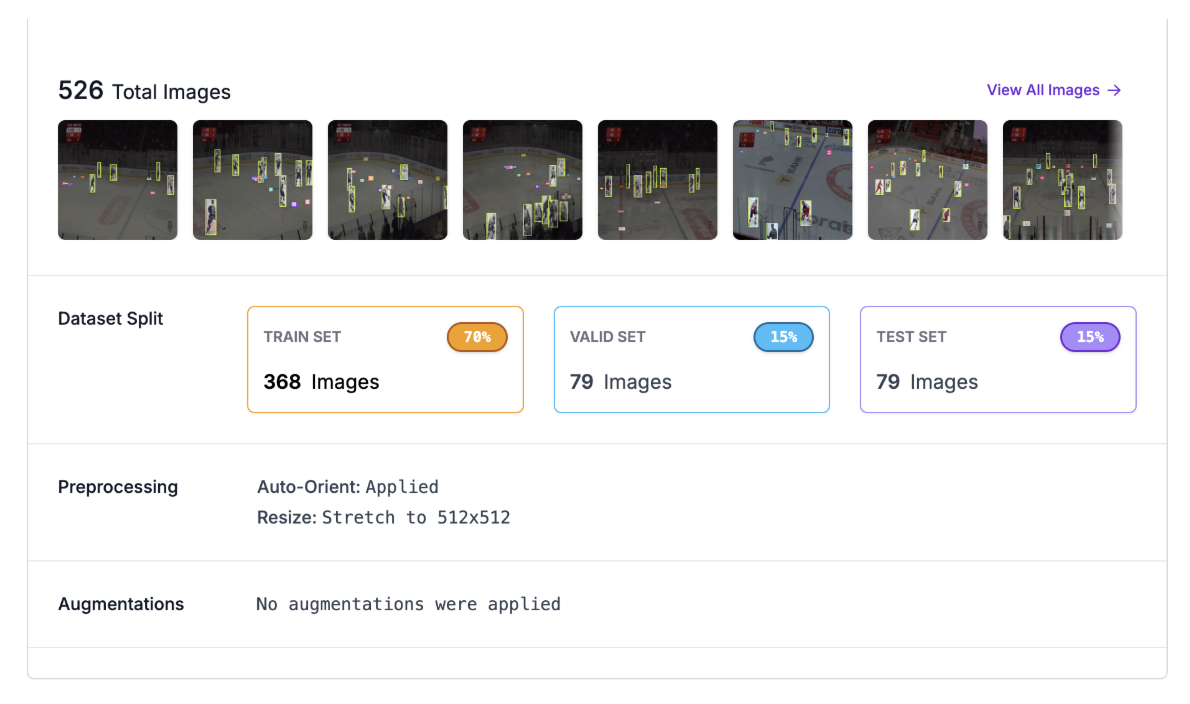Click the Auto-Orient Applied setting text
Viewport: 1190px width, 704px height.
tap(348, 487)
